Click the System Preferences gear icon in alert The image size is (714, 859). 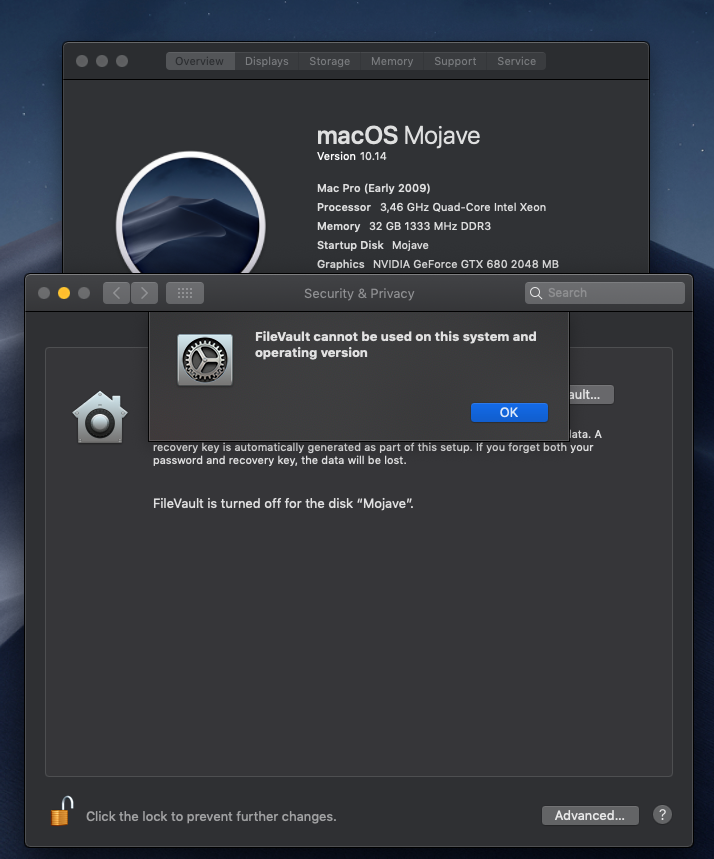pos(205,360)
